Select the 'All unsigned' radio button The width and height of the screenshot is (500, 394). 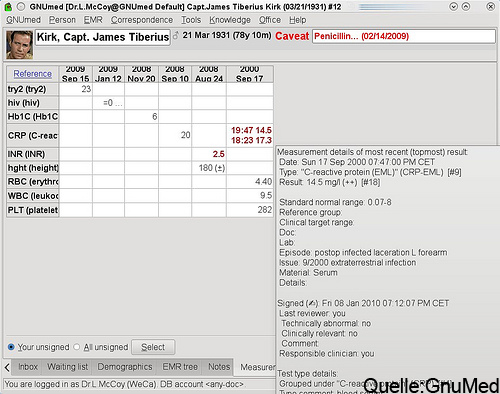pos(77,347)
